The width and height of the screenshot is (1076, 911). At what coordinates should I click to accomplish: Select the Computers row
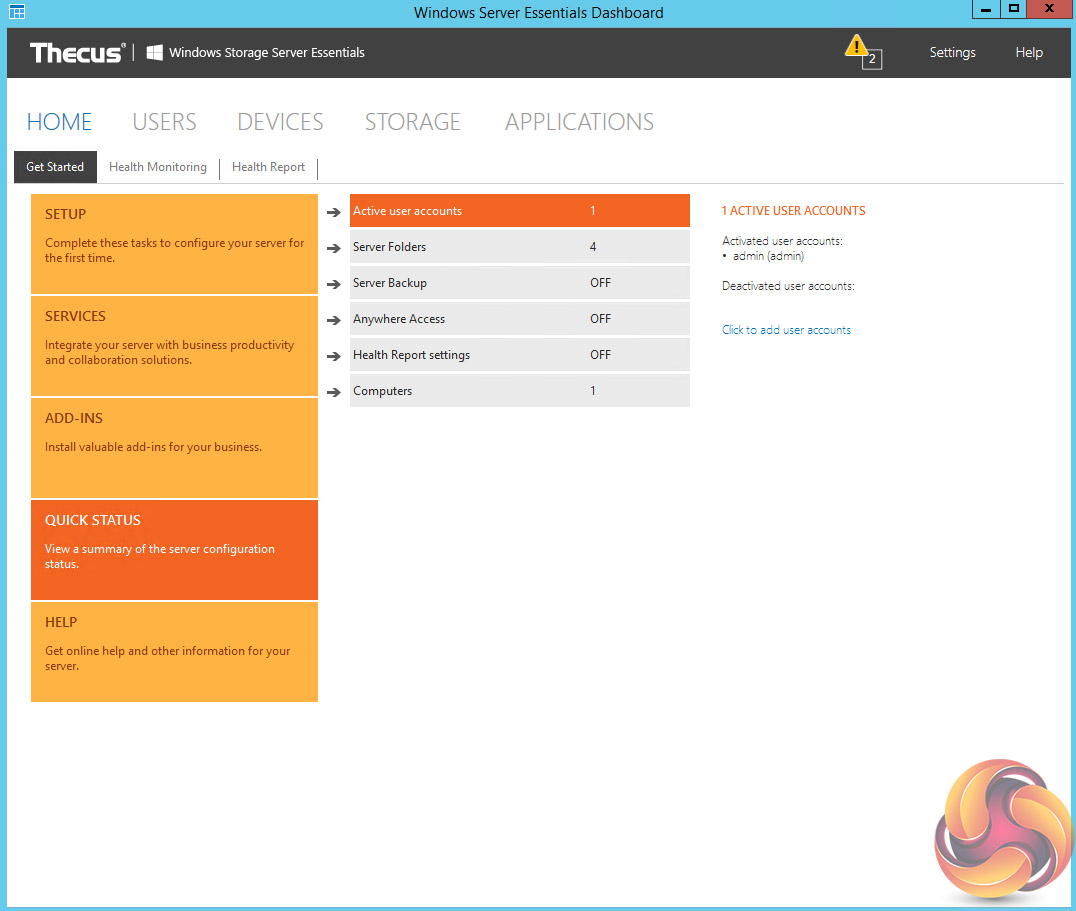tap(519, 390)
